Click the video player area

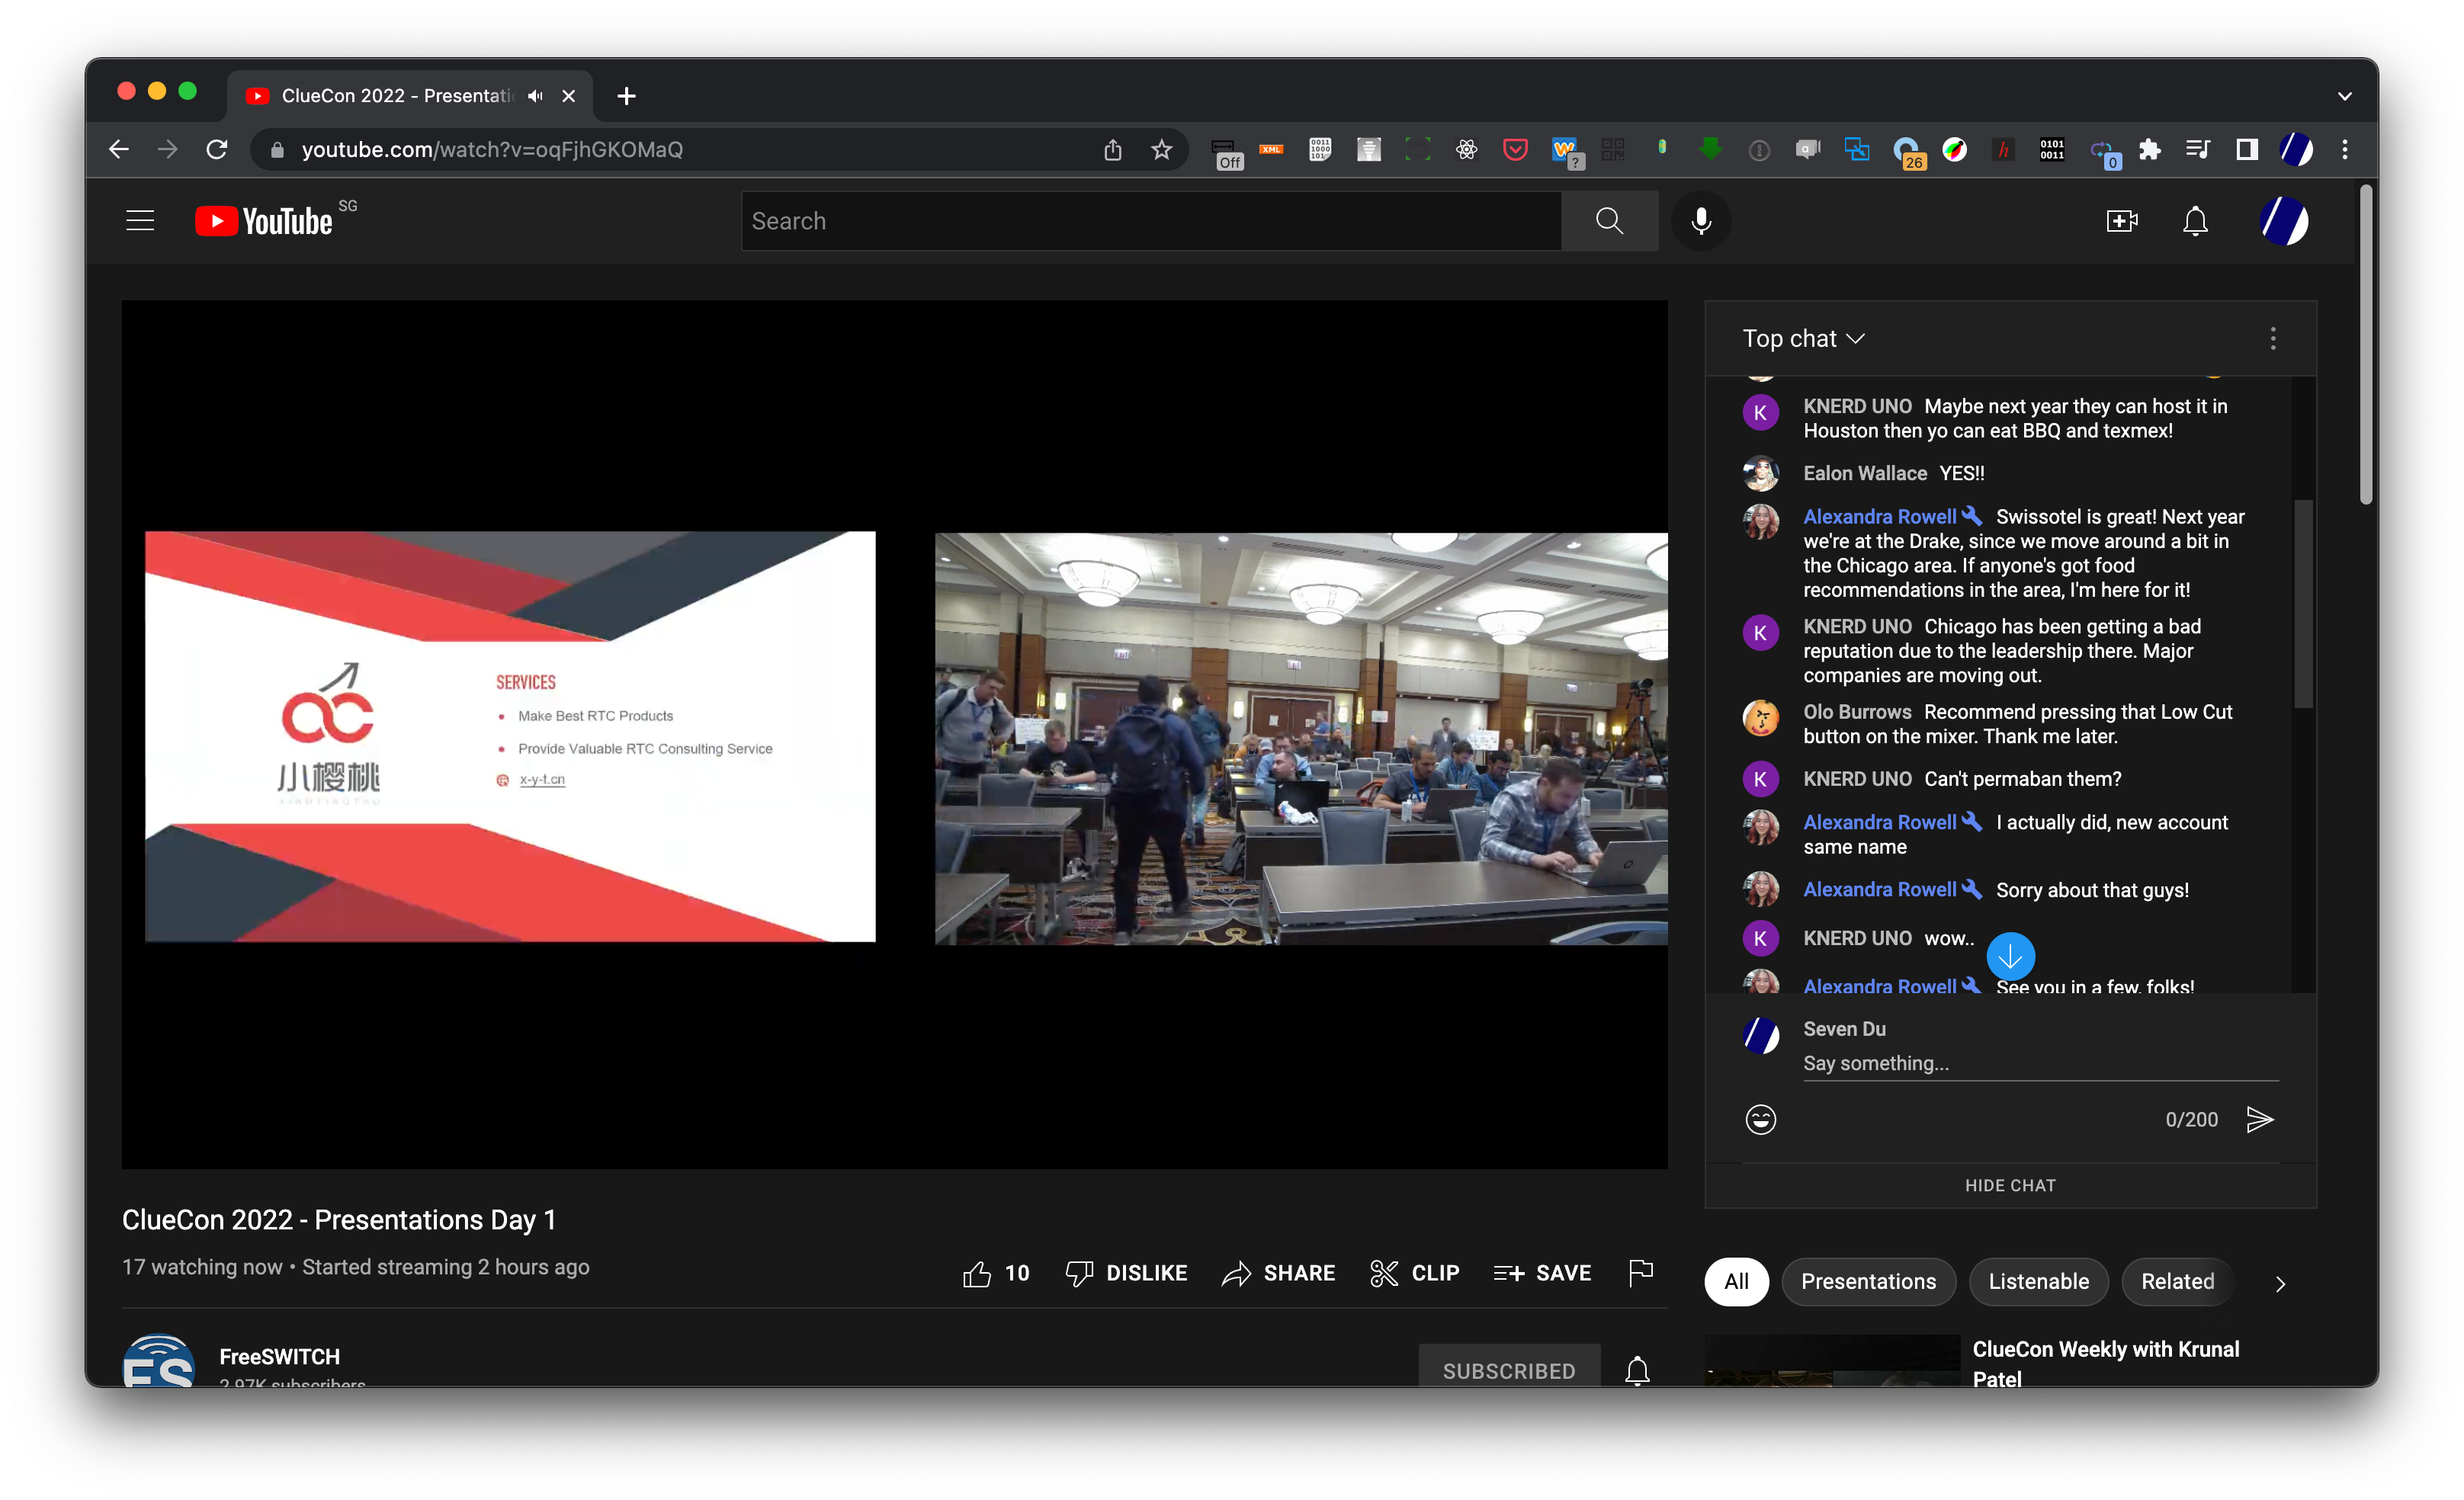(x=894, y=735)
